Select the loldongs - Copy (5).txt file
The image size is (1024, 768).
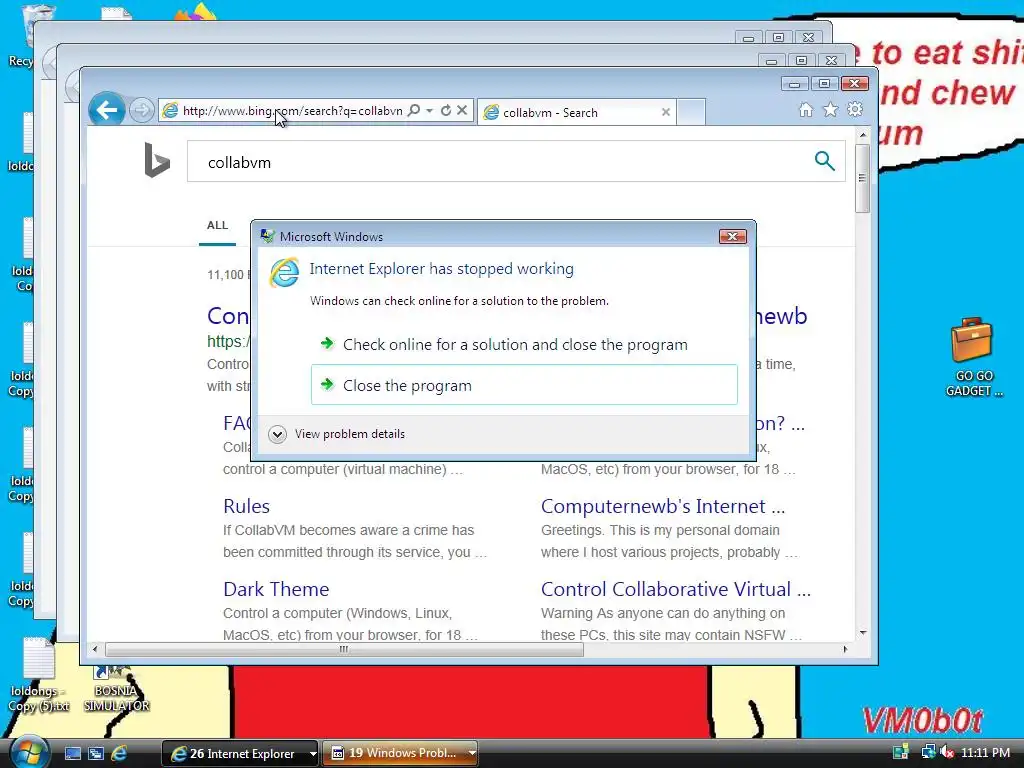(39, 675)
